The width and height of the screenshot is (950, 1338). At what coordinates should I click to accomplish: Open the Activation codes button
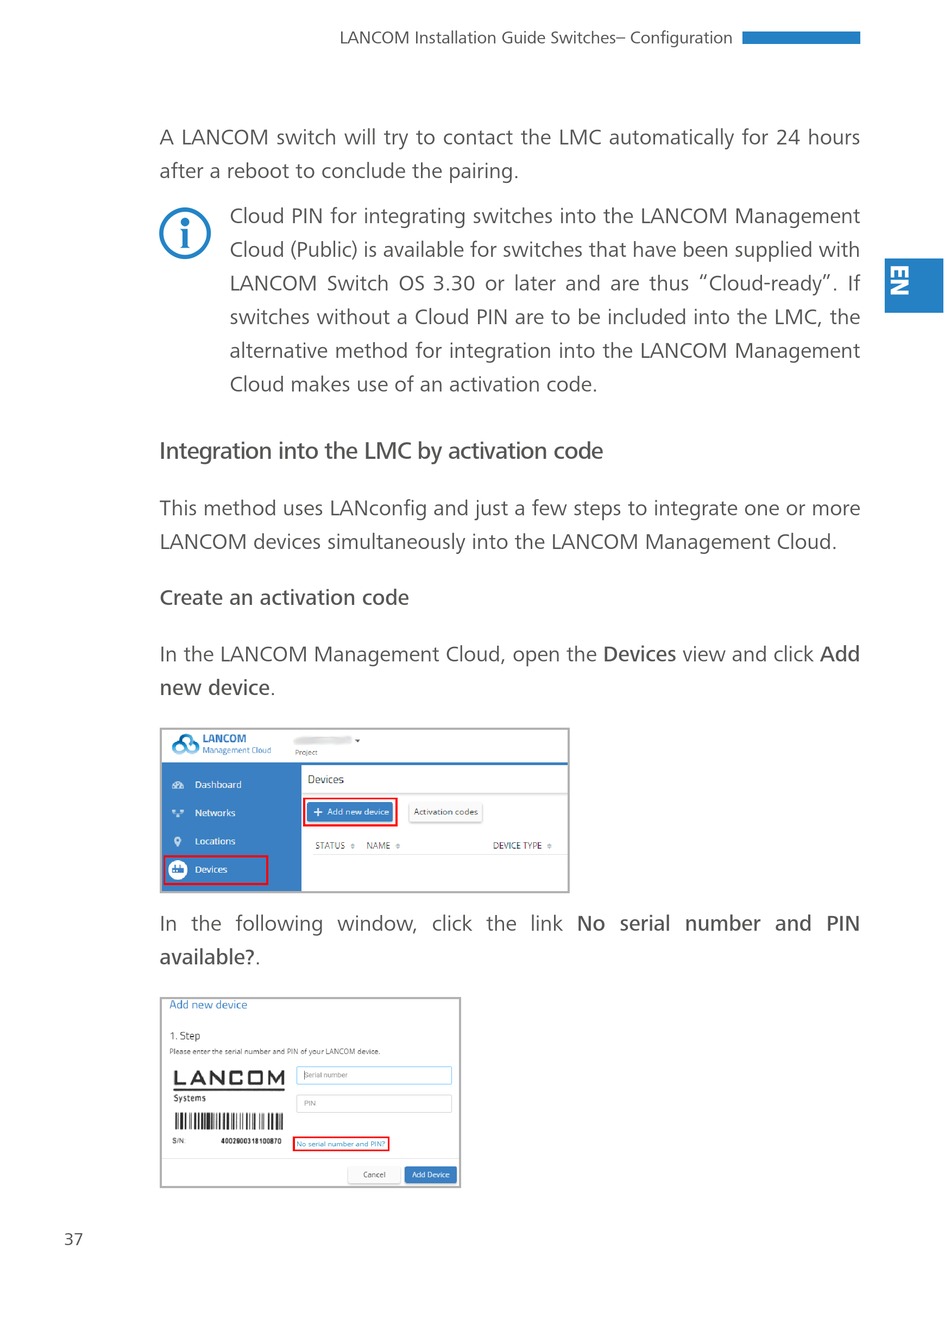coord(446,812)
